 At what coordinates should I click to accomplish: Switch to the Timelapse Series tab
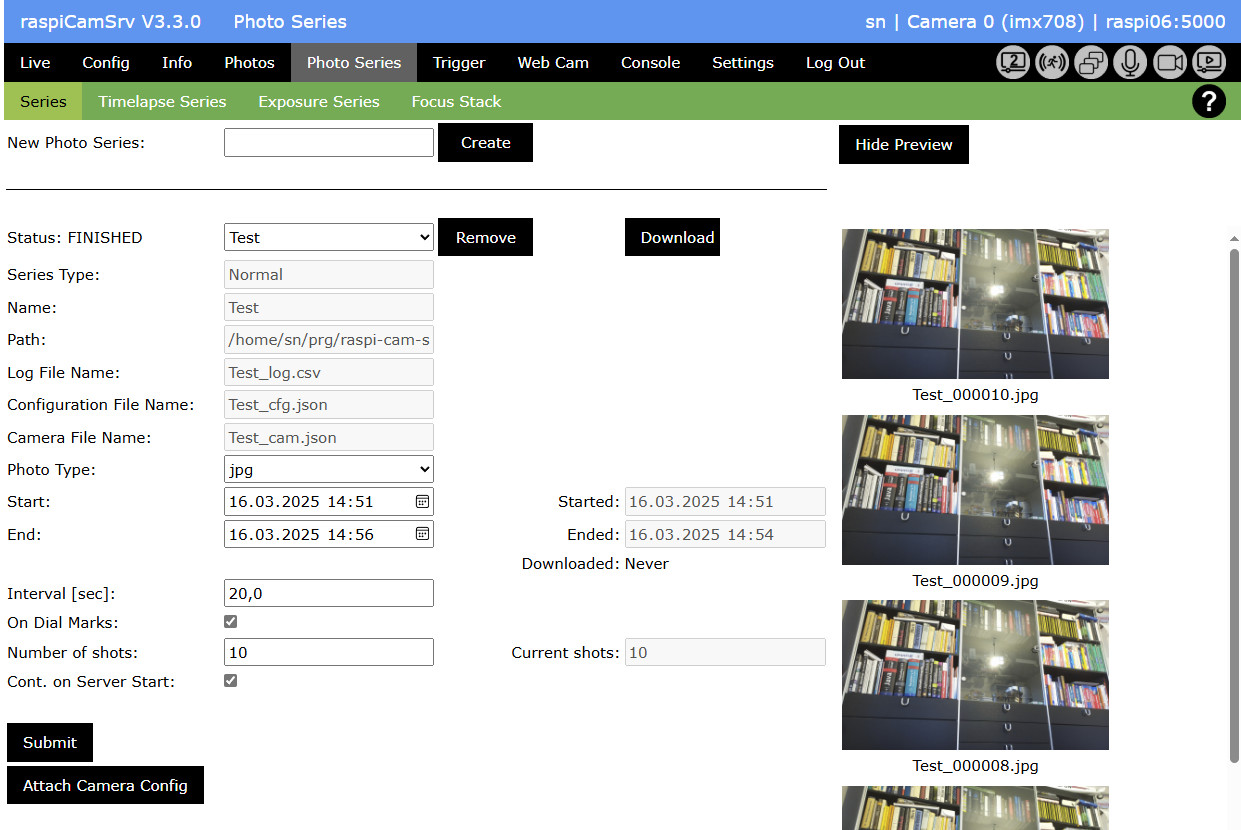point(162,101)
